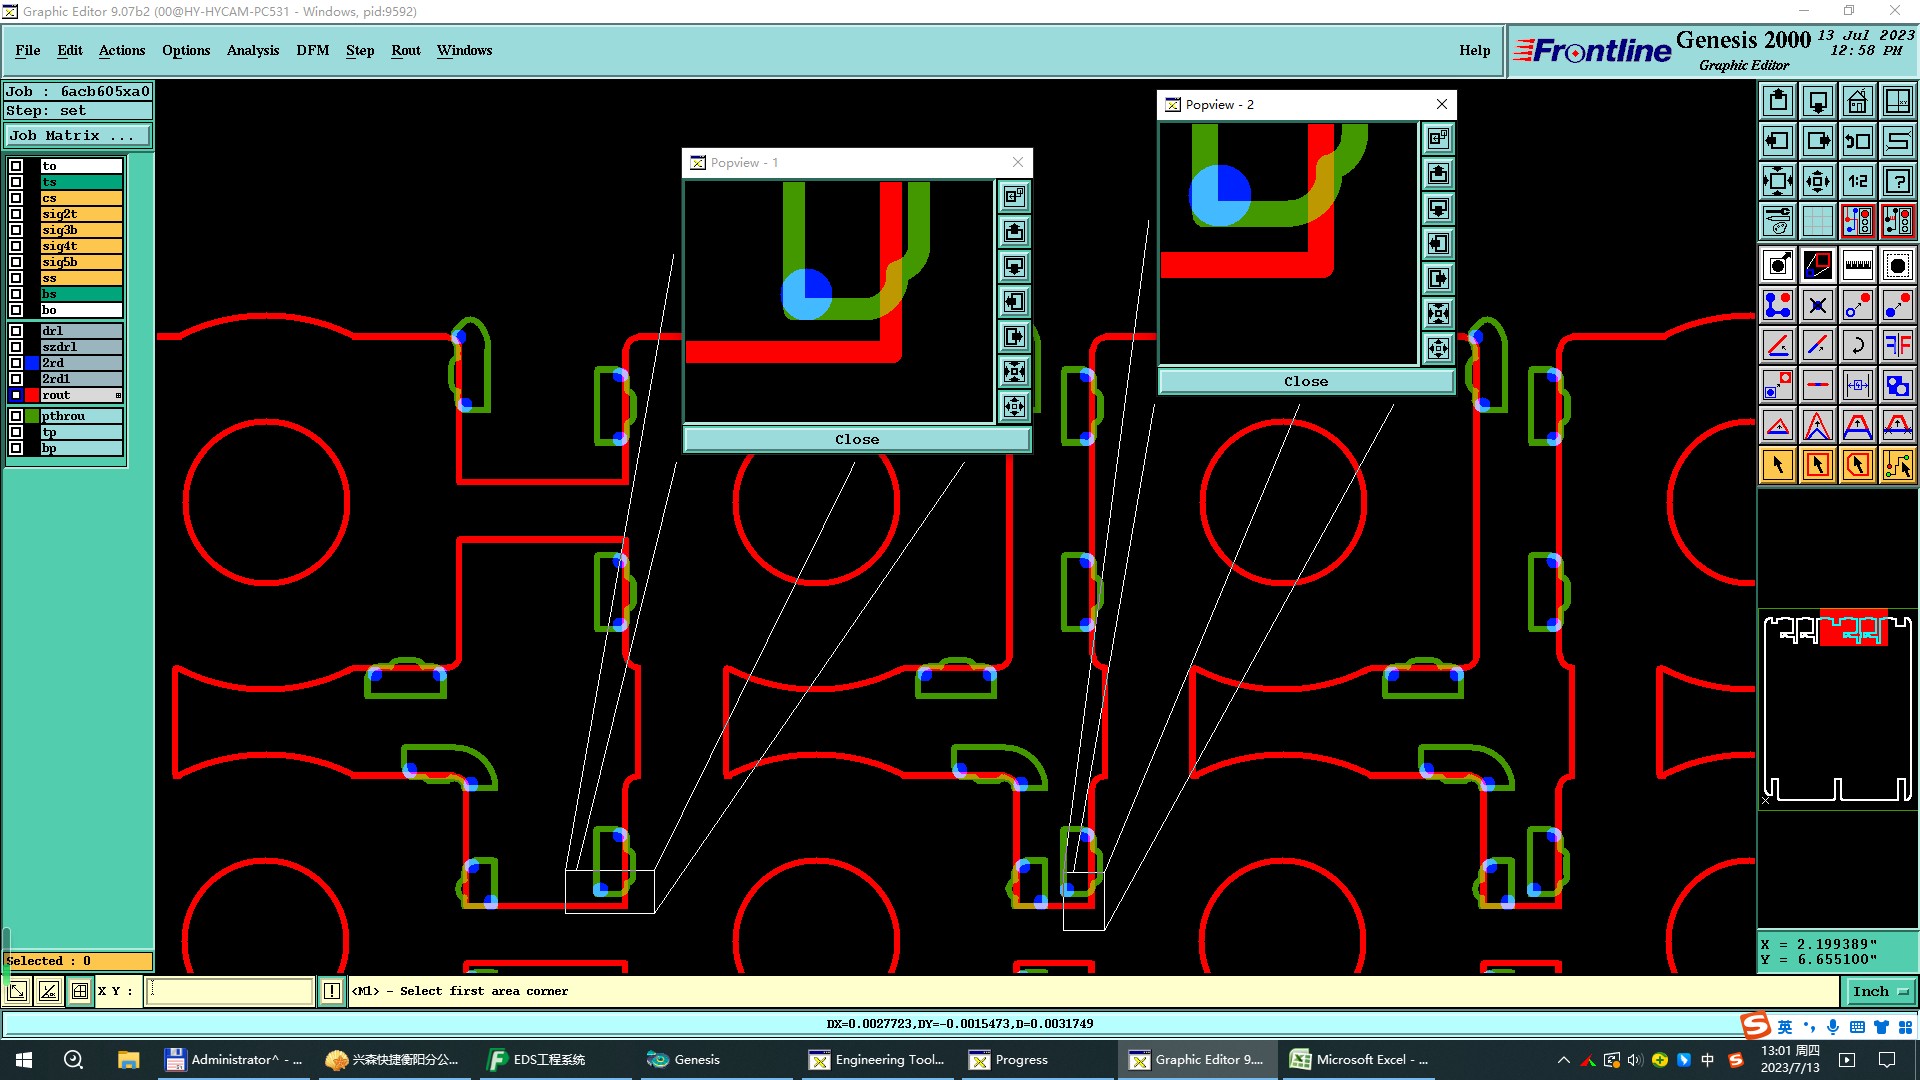Click the X Y coordinate input field
Image resolution: width=1920 pixels, height=1080 pixels.
[230, 991]
